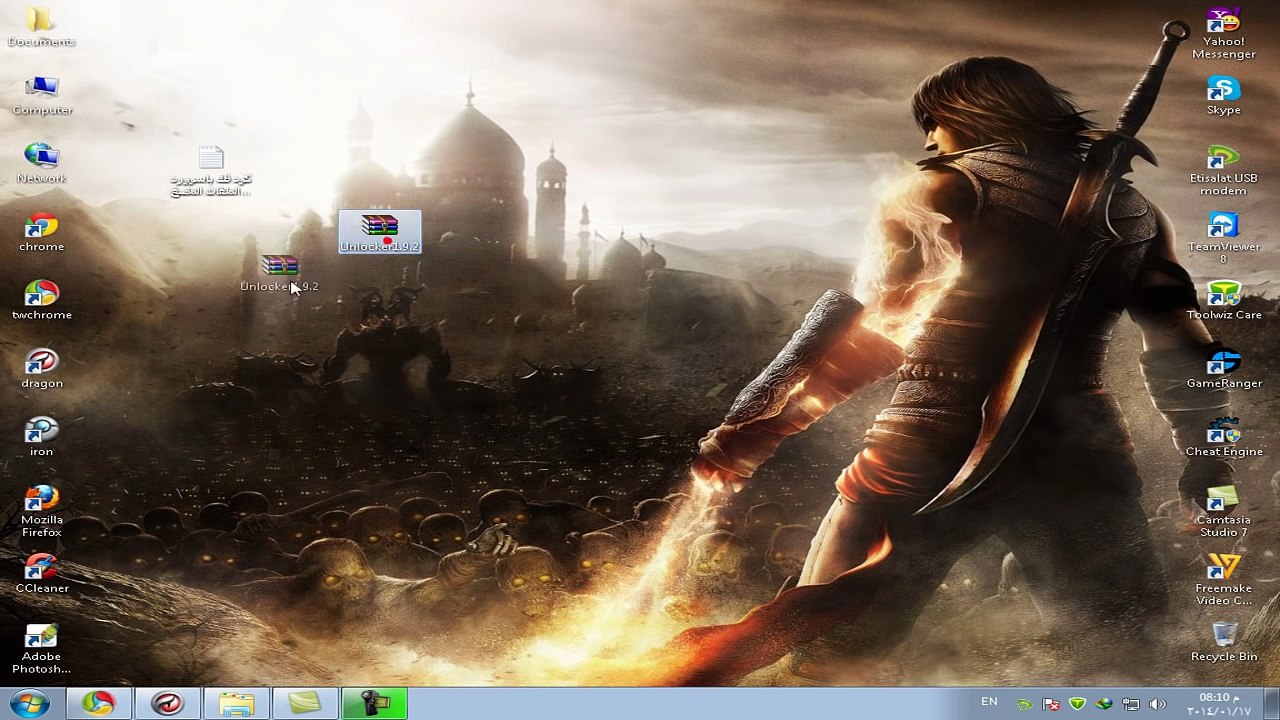Open the Mozilla Firefox desktop shortcut

41,512
